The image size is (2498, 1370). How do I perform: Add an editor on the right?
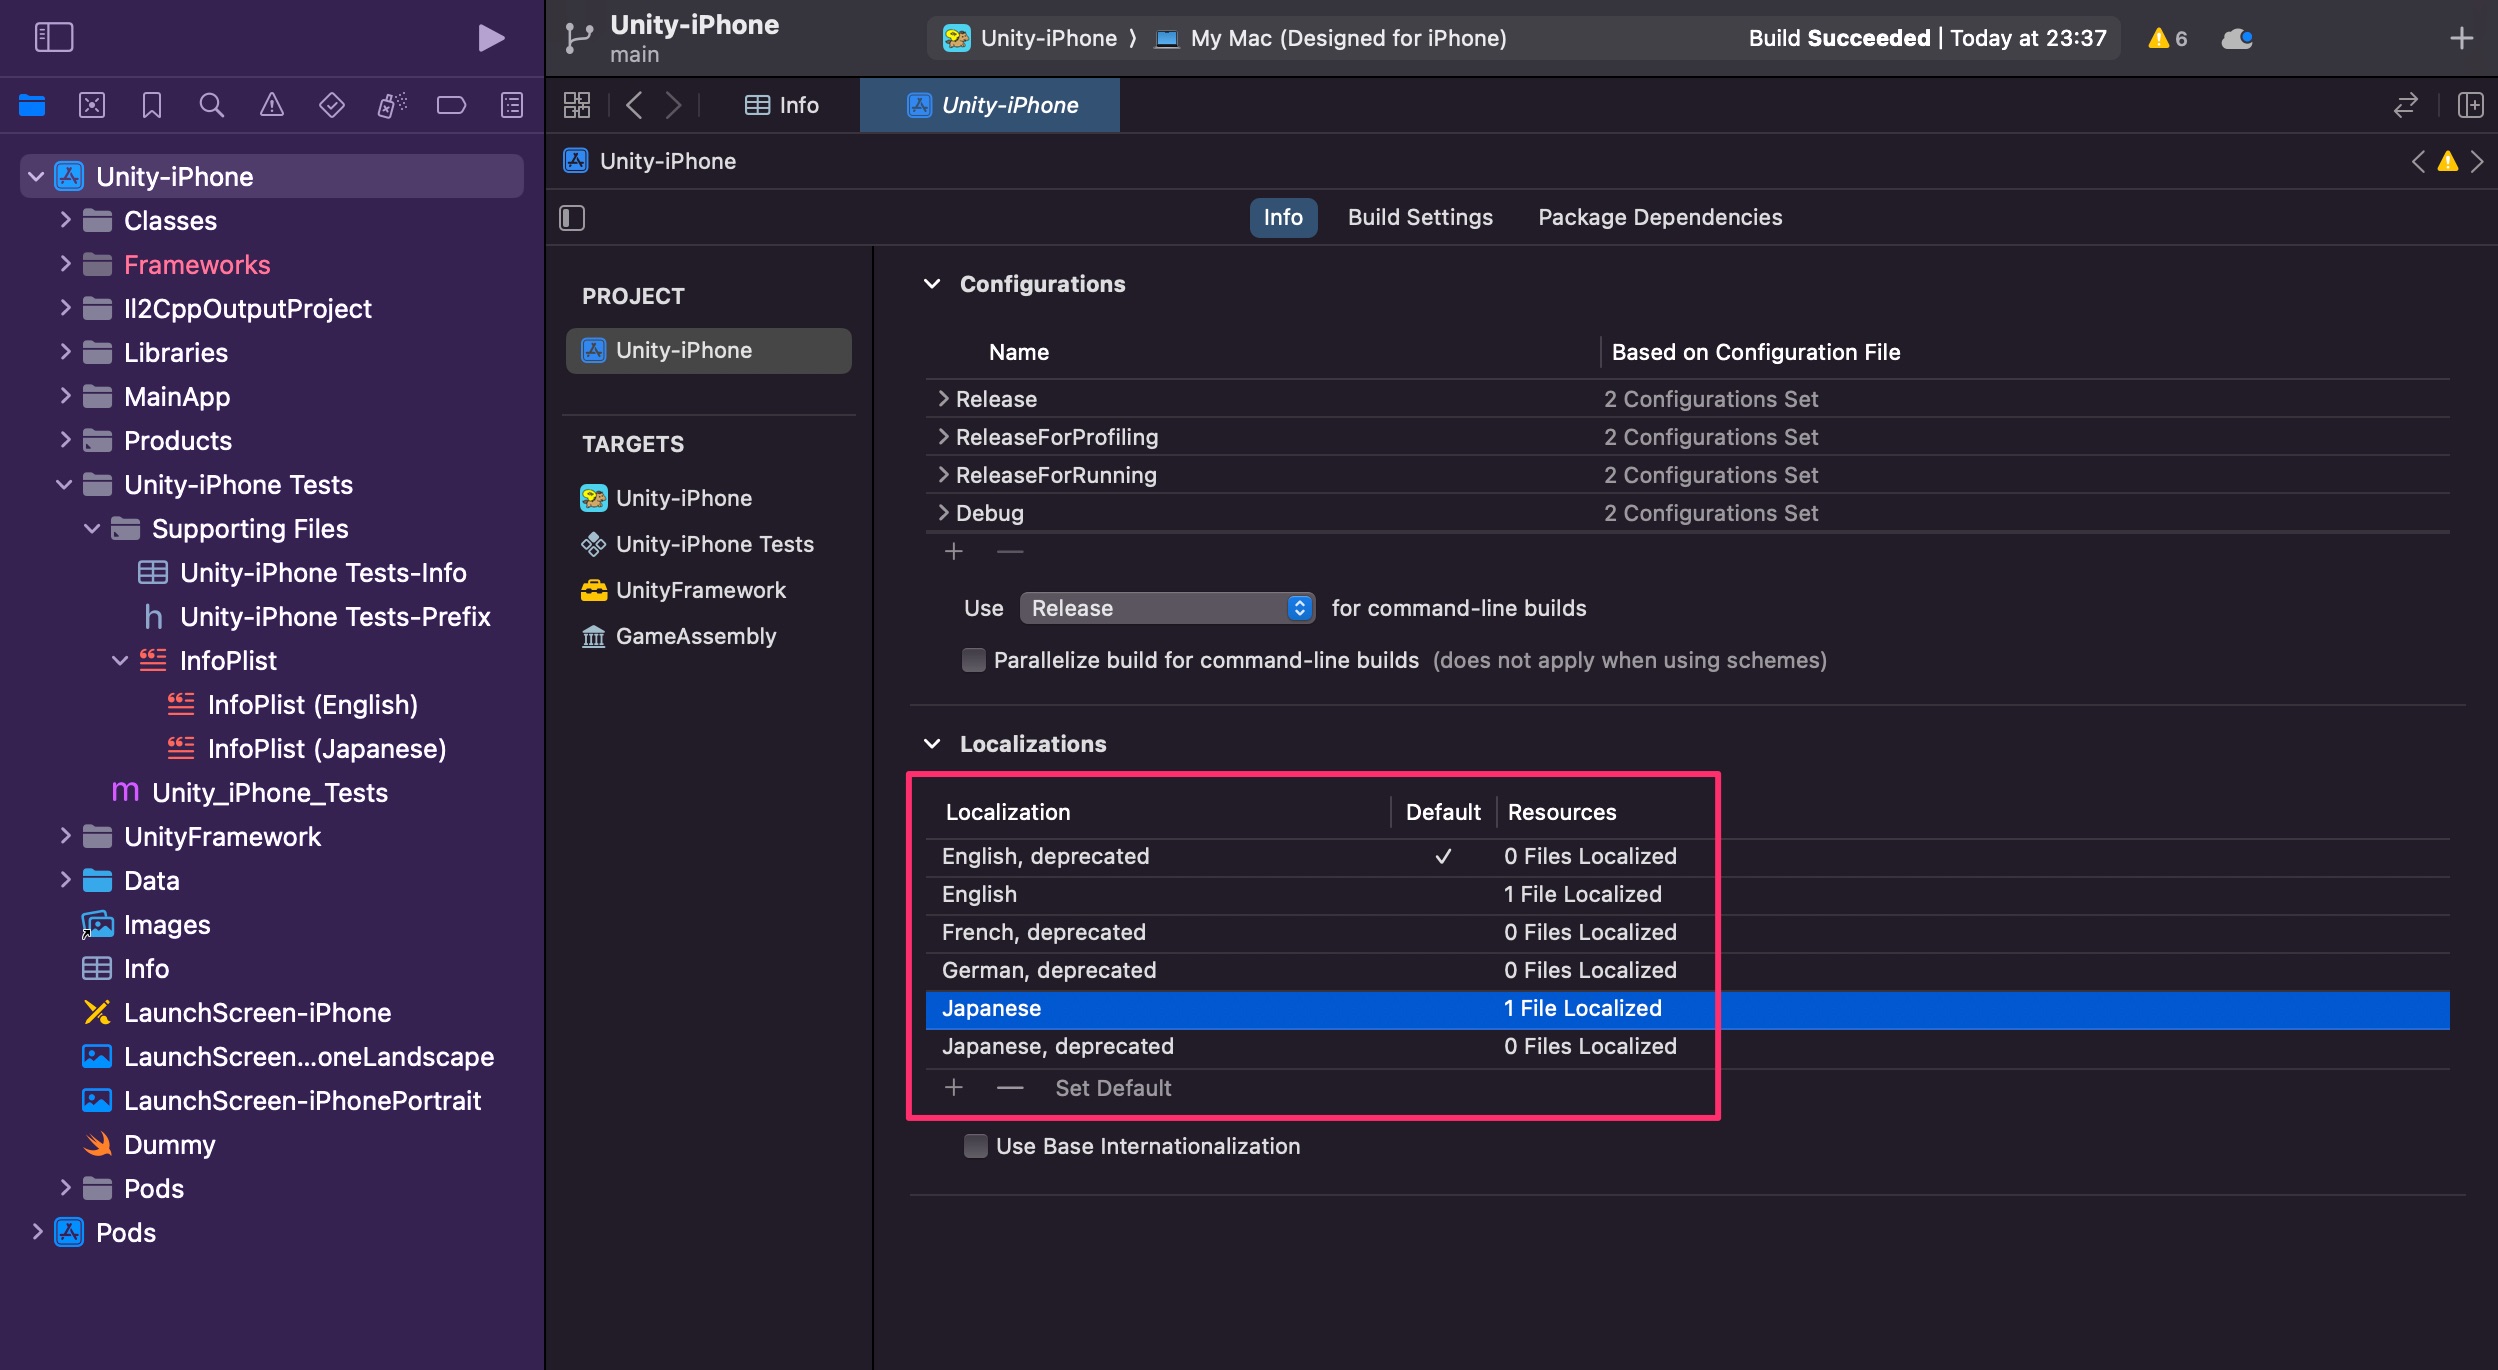(x=2471, y=105)
